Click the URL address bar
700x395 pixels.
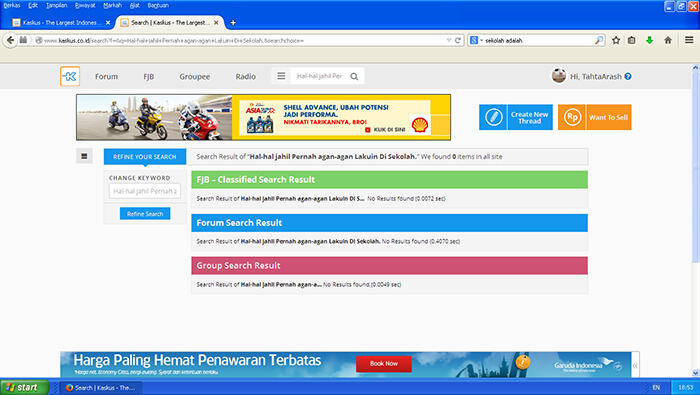tap(241, 40)
